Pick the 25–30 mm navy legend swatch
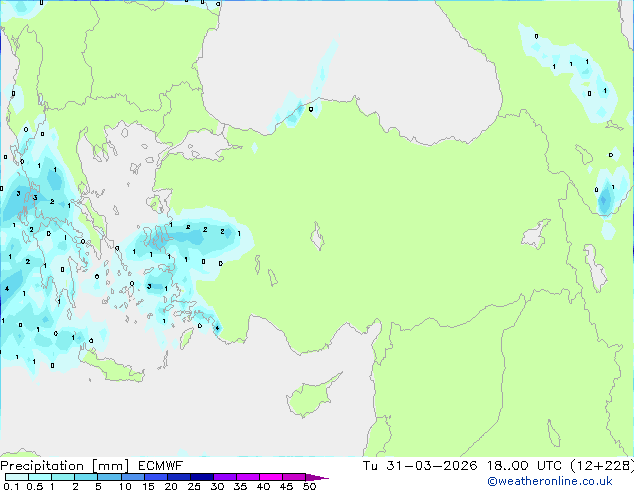The height and width of the screenshot is (490, 634). point(202,477)
